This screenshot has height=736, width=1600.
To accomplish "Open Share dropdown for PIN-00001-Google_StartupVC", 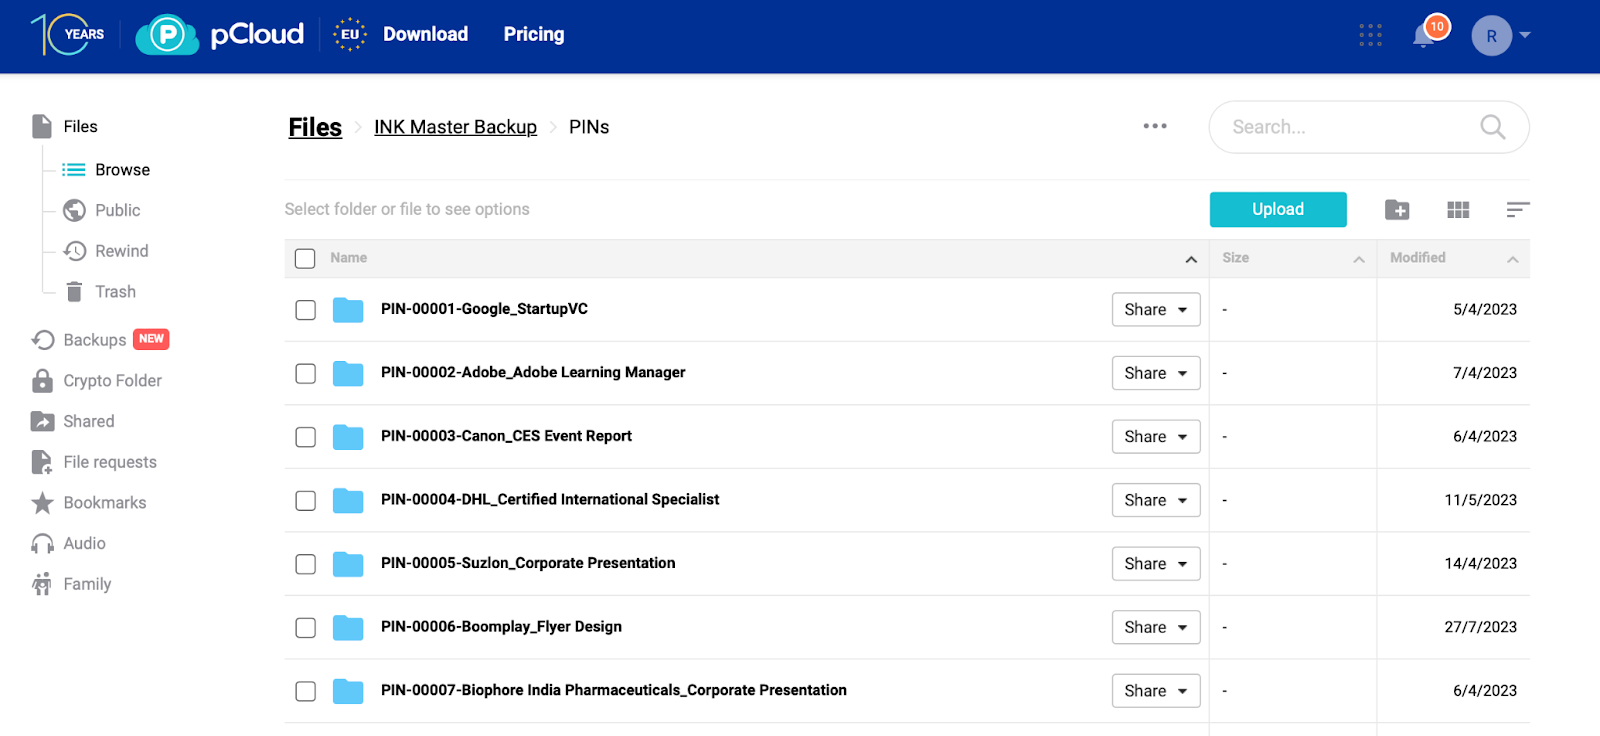I will [x=1156, y=309].
